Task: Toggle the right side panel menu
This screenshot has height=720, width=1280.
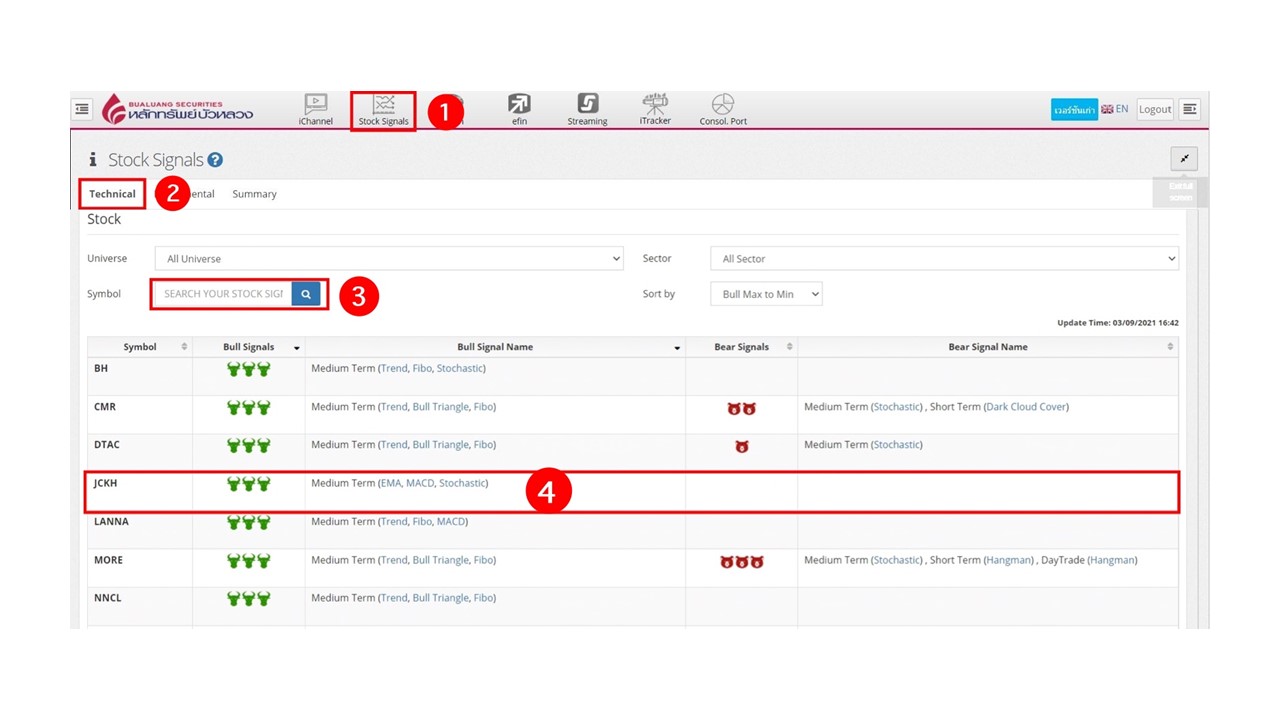Action: 1189,109
